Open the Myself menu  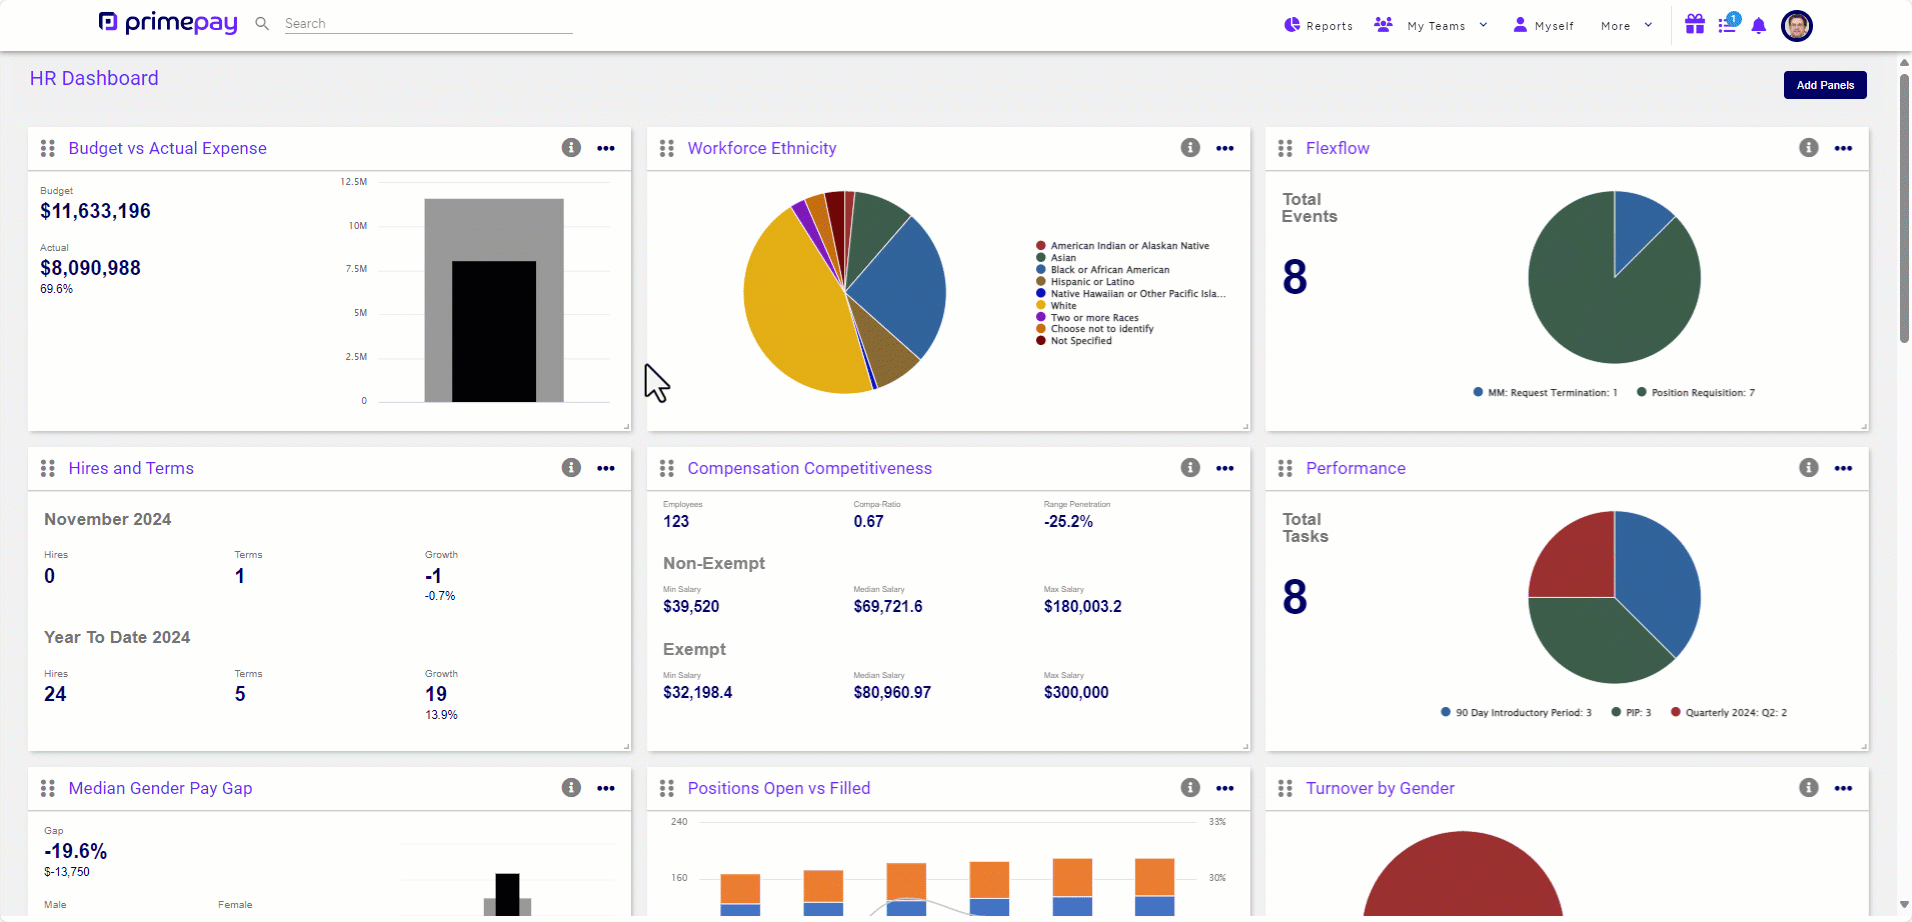coord(1543,25)
